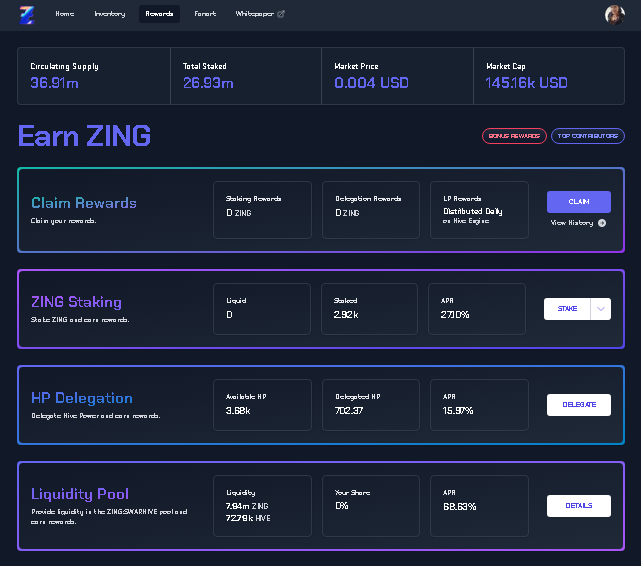Screen dimensions: 641x566
Task: Click the Available HP 3.68k value
Action: pos(238,411)
